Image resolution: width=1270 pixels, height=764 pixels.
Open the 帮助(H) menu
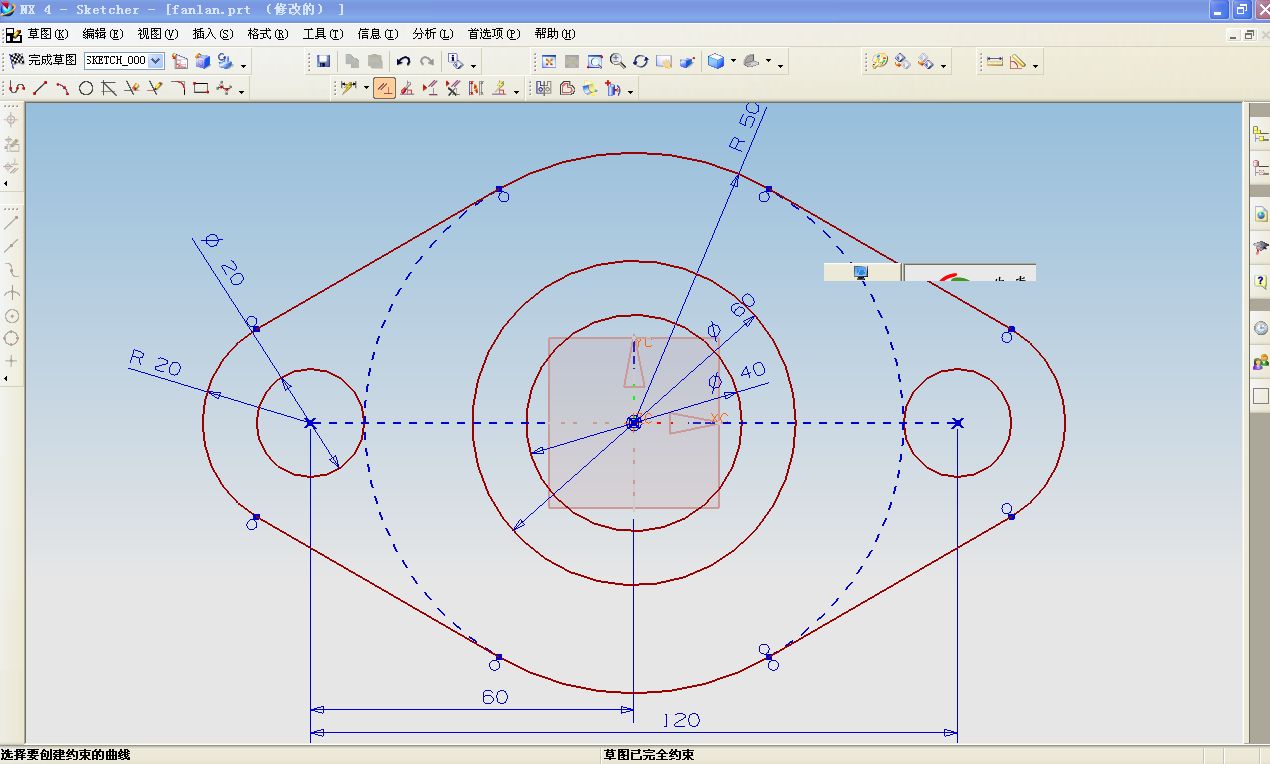click(554, 34)
